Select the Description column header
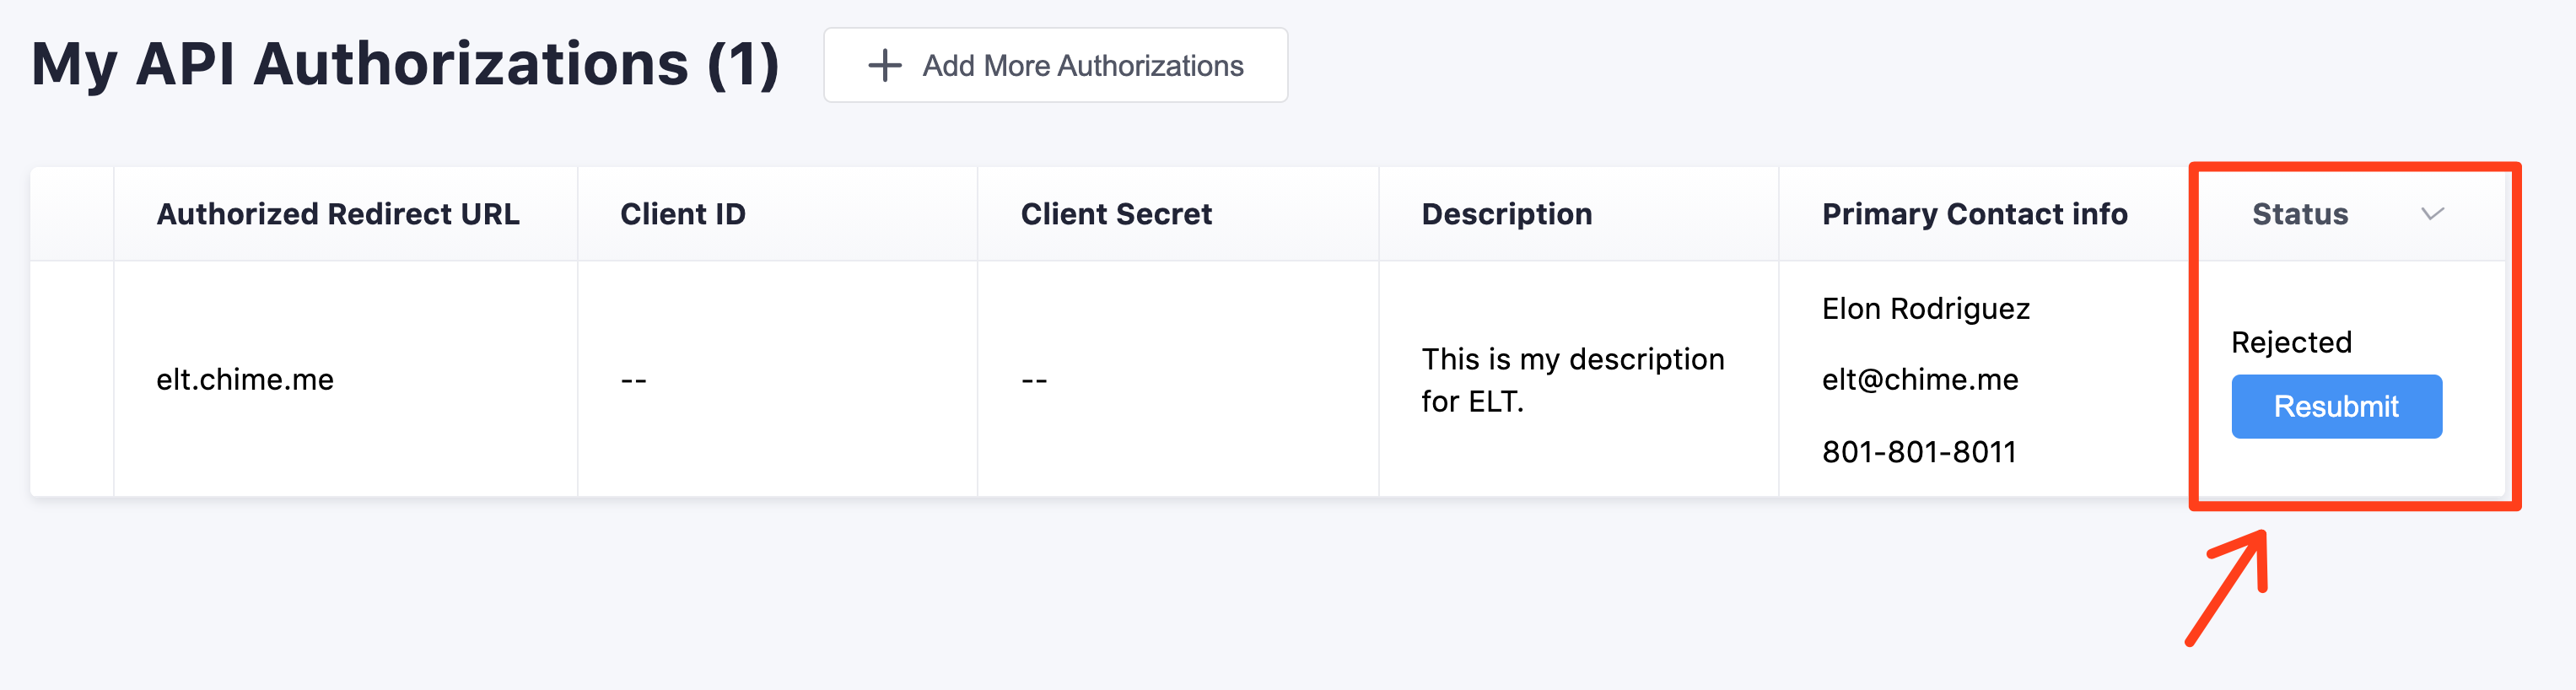 1506,214
